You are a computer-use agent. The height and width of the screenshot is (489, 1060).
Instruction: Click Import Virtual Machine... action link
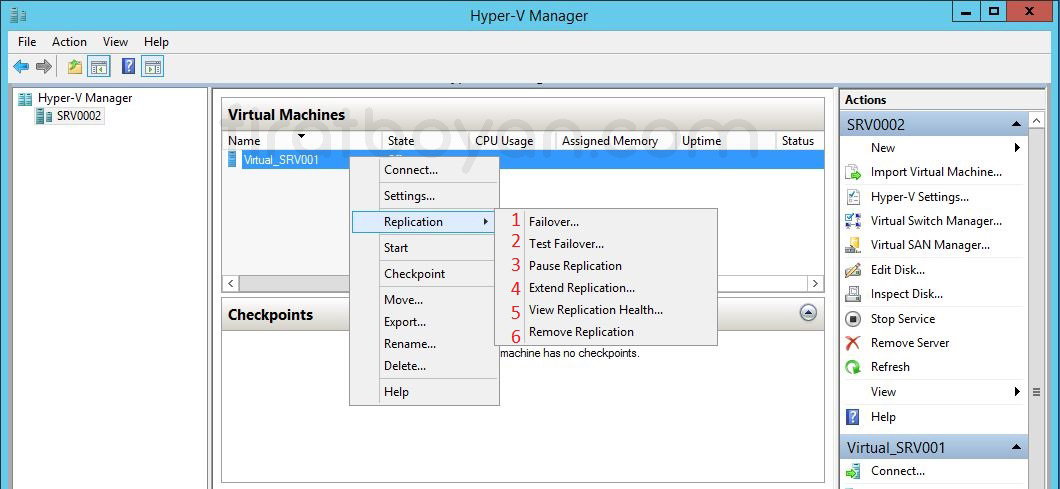(x=936, y=172)
